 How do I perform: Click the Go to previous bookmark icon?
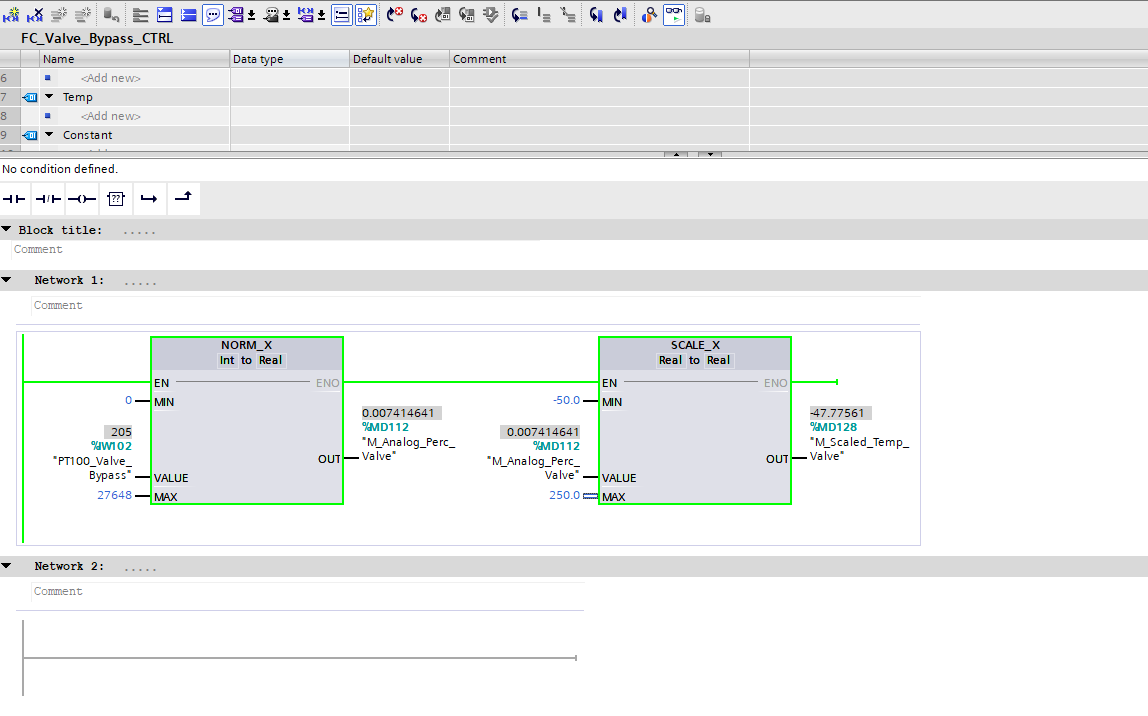(620, 15)
